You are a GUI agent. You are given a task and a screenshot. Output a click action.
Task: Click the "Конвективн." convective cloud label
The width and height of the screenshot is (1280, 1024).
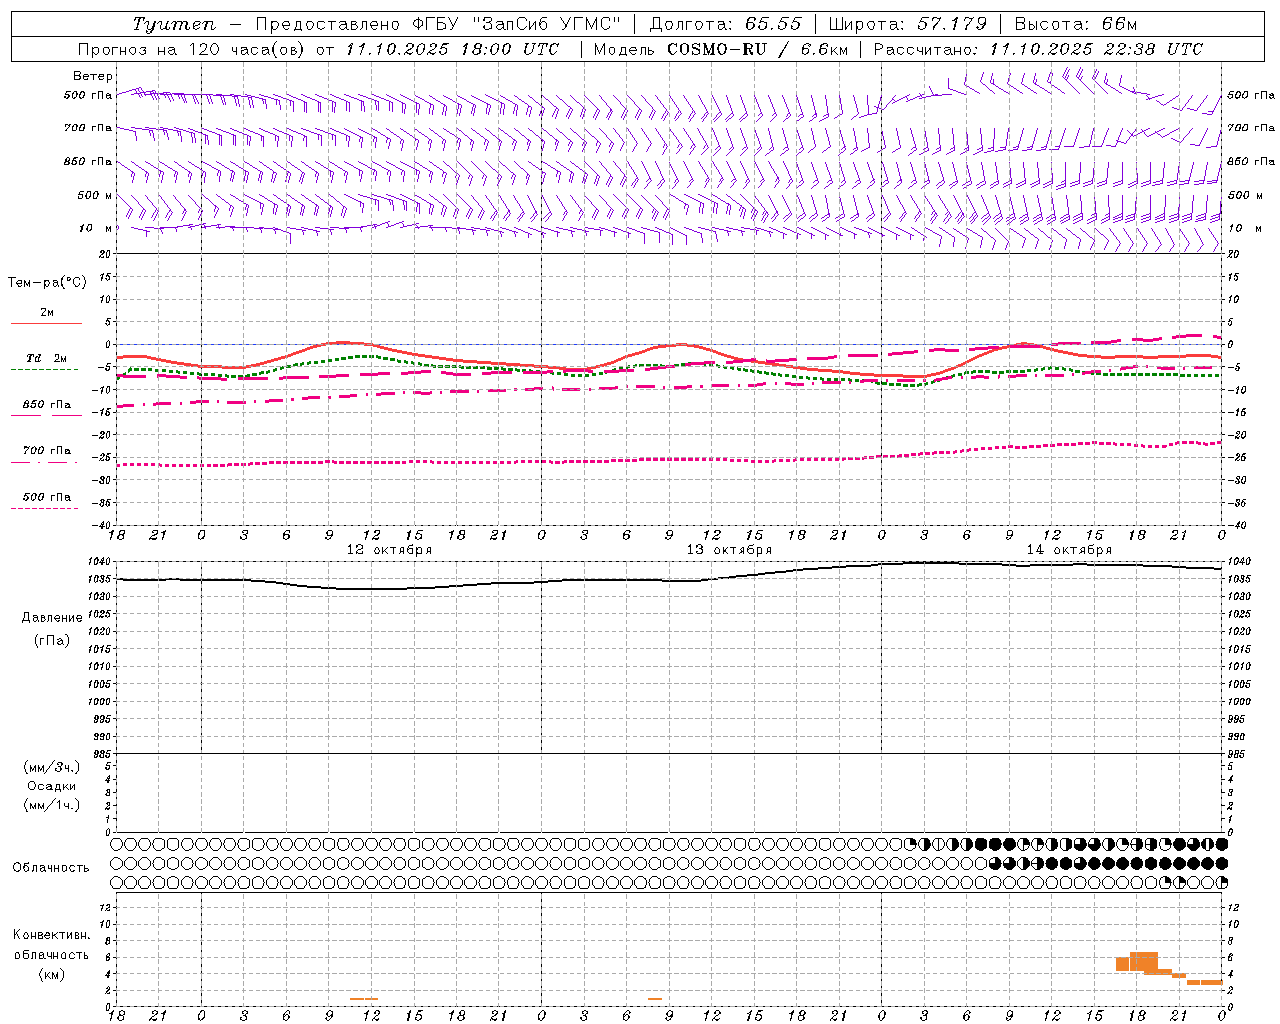pos(51,935)
